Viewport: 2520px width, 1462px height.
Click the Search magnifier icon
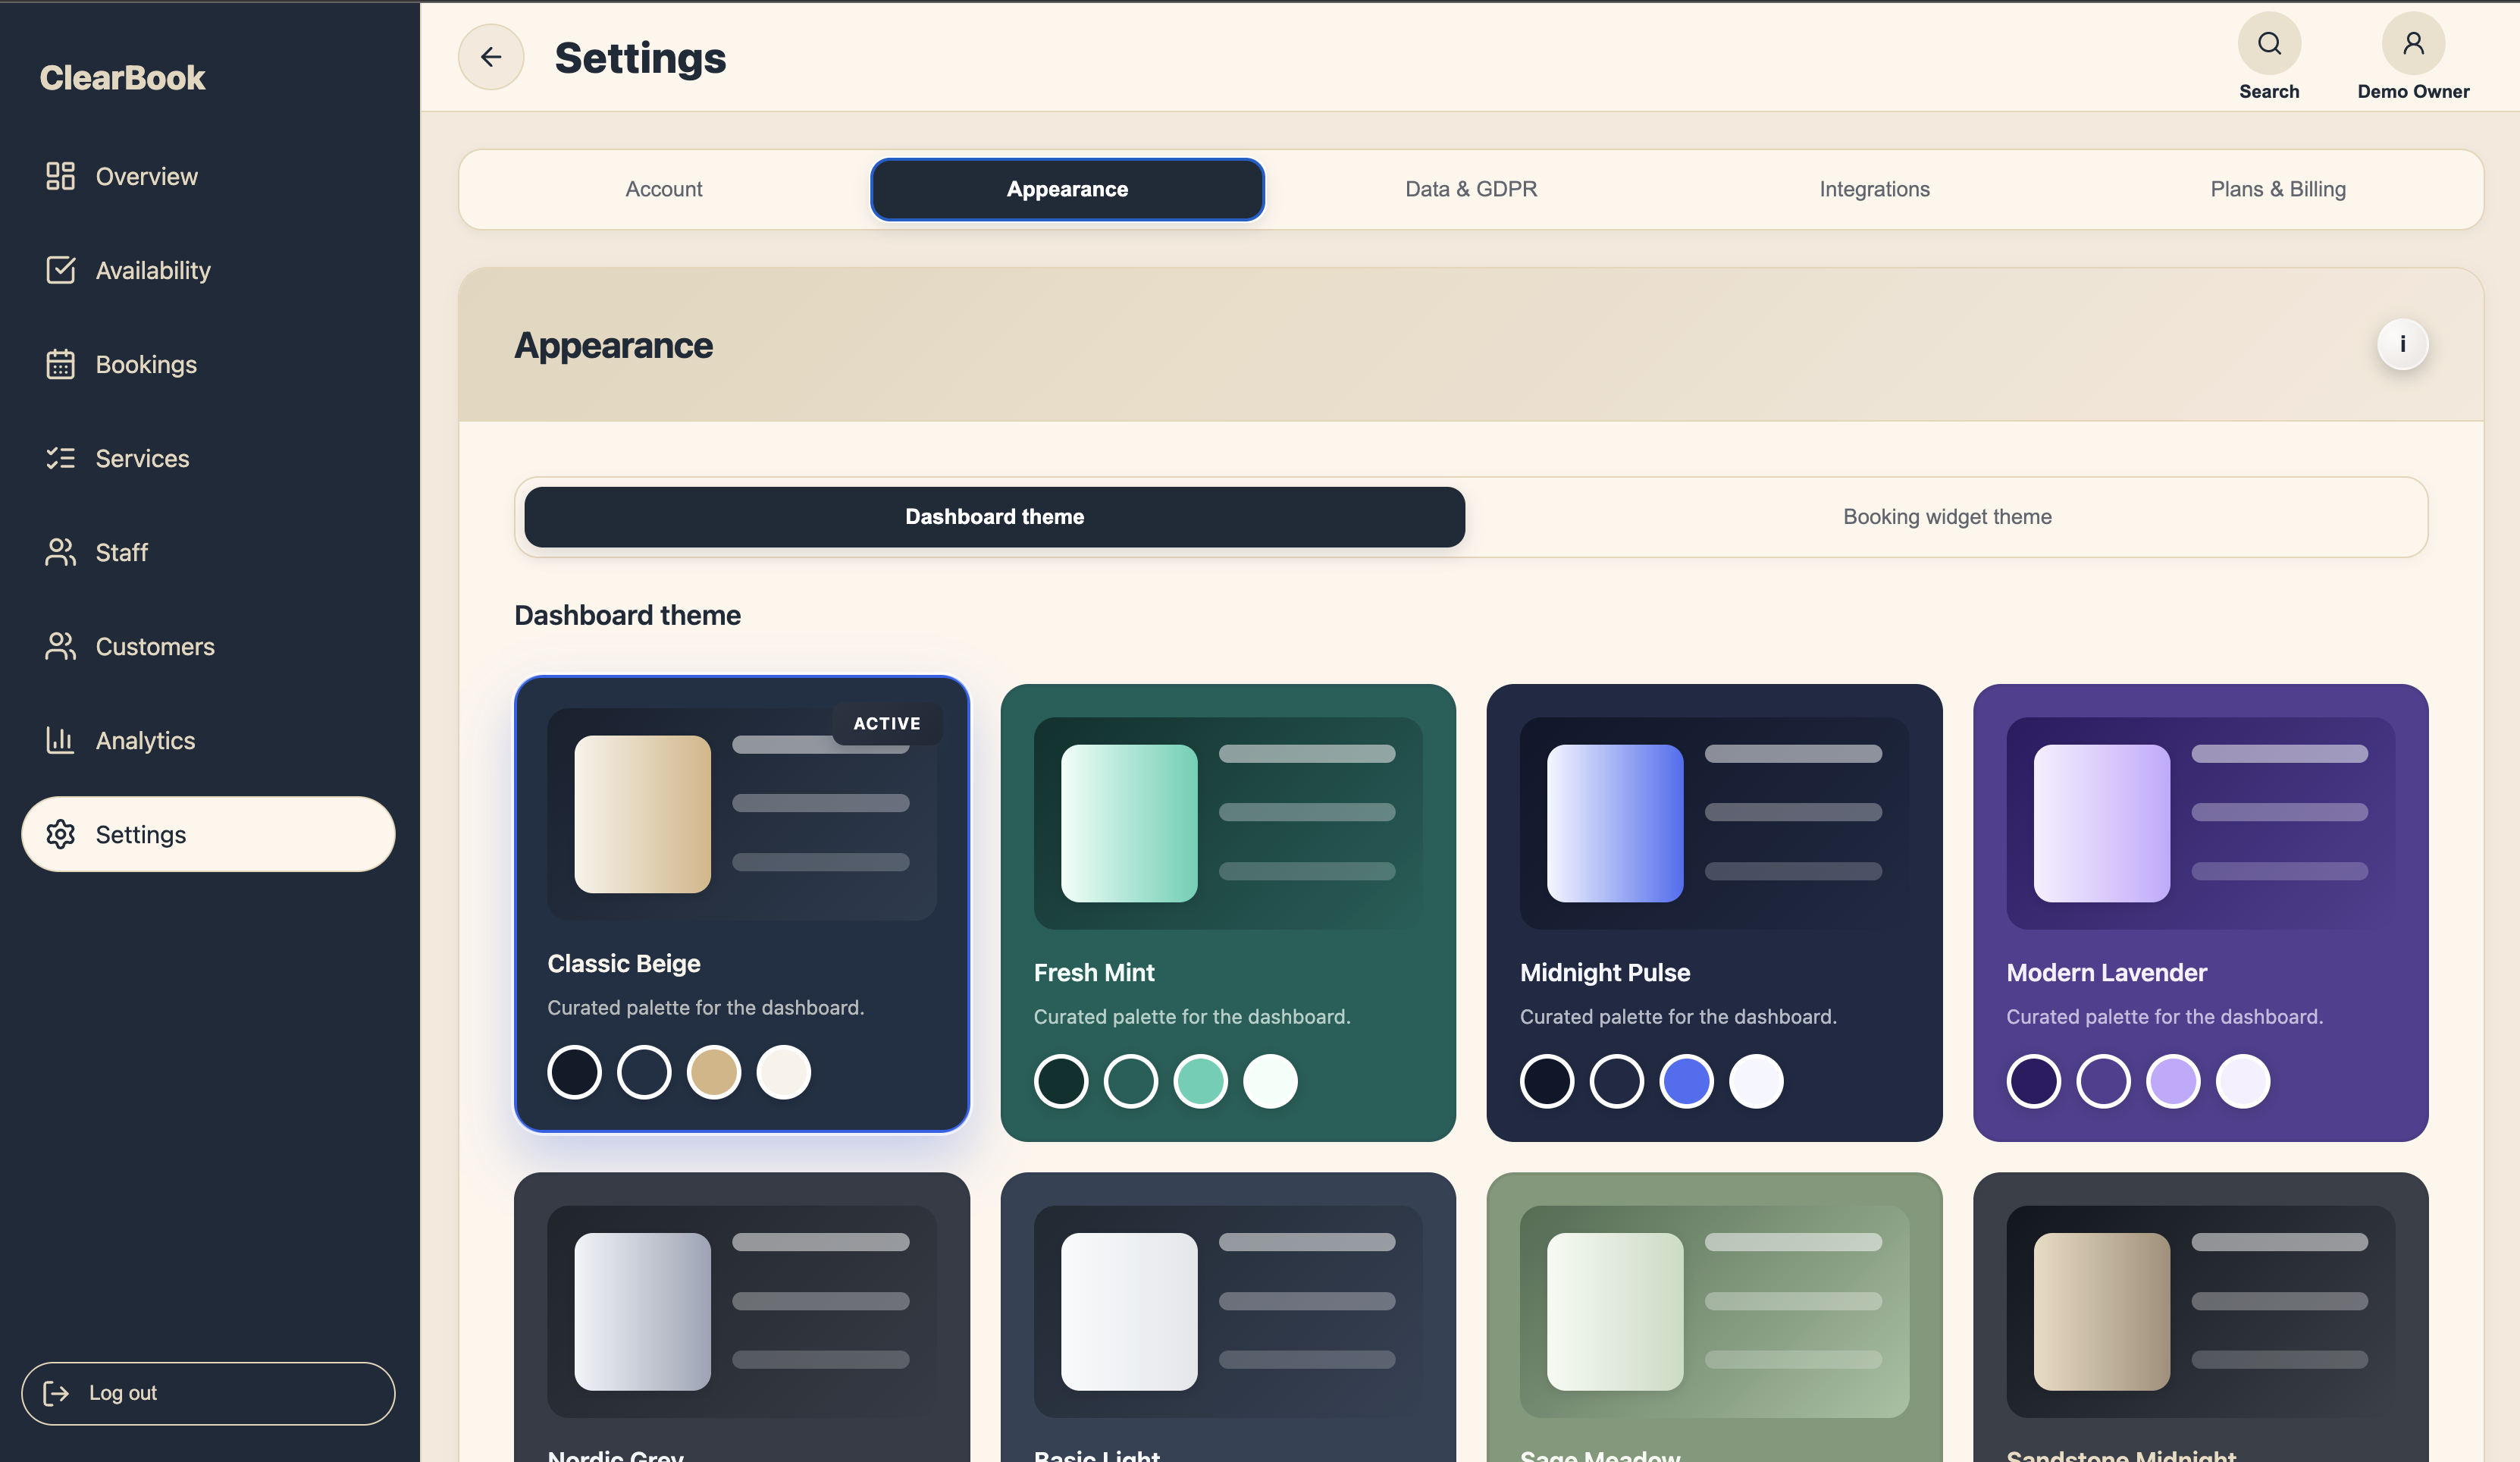[x=2269, y=43]
